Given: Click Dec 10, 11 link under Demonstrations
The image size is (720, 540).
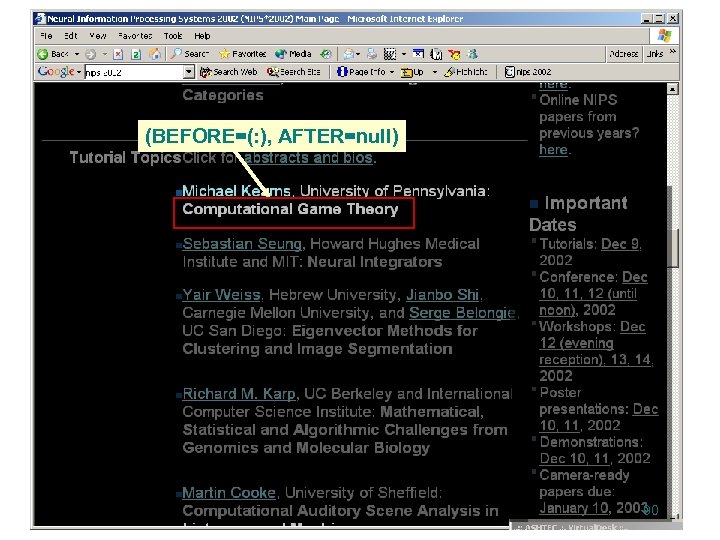Looking at the screenshot, I should [574, 459].
